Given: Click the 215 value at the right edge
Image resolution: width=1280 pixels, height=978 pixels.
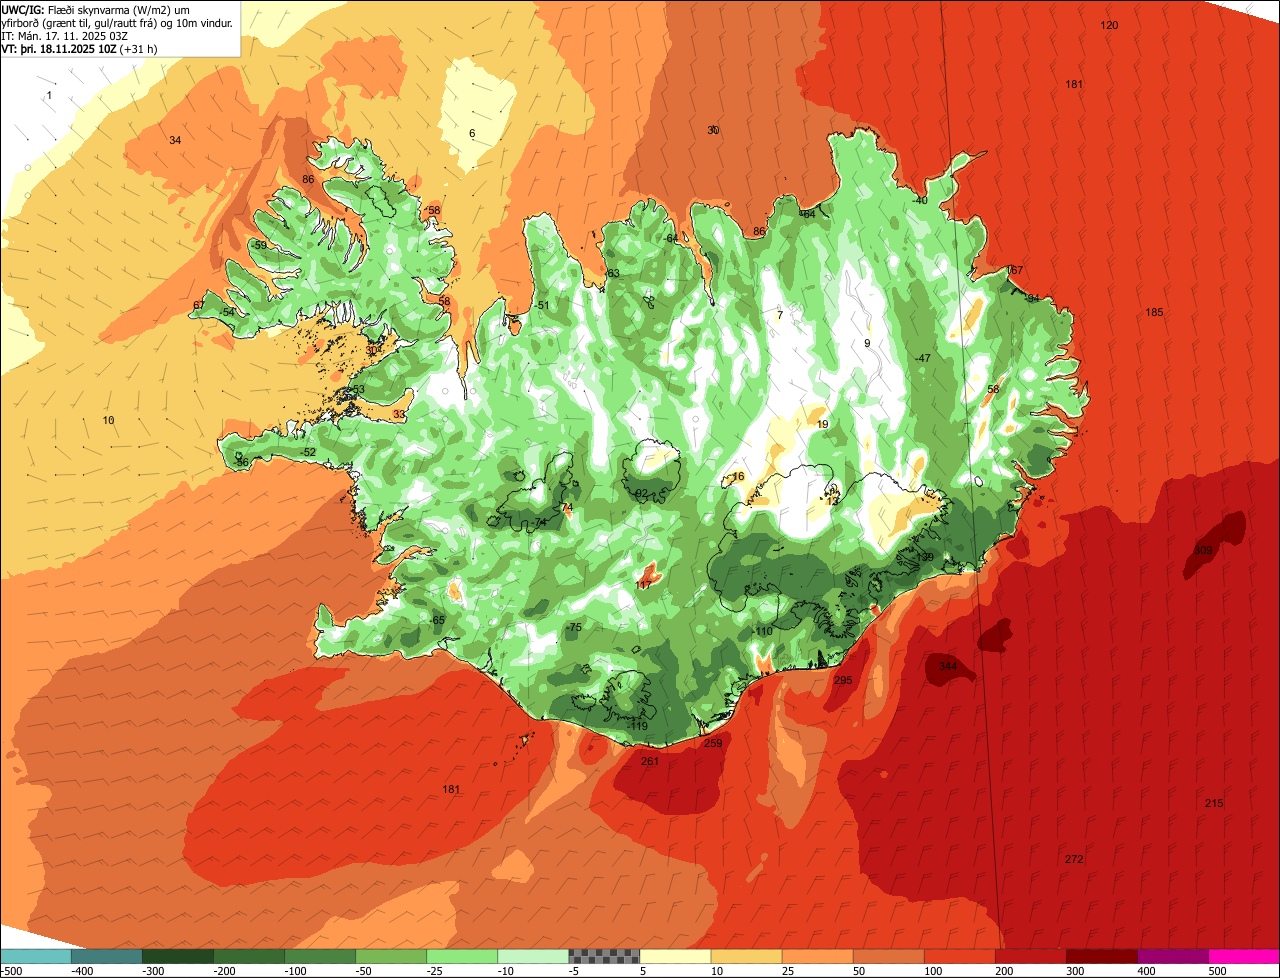Looking at the screenshot, I should [x=1214, y=803].
